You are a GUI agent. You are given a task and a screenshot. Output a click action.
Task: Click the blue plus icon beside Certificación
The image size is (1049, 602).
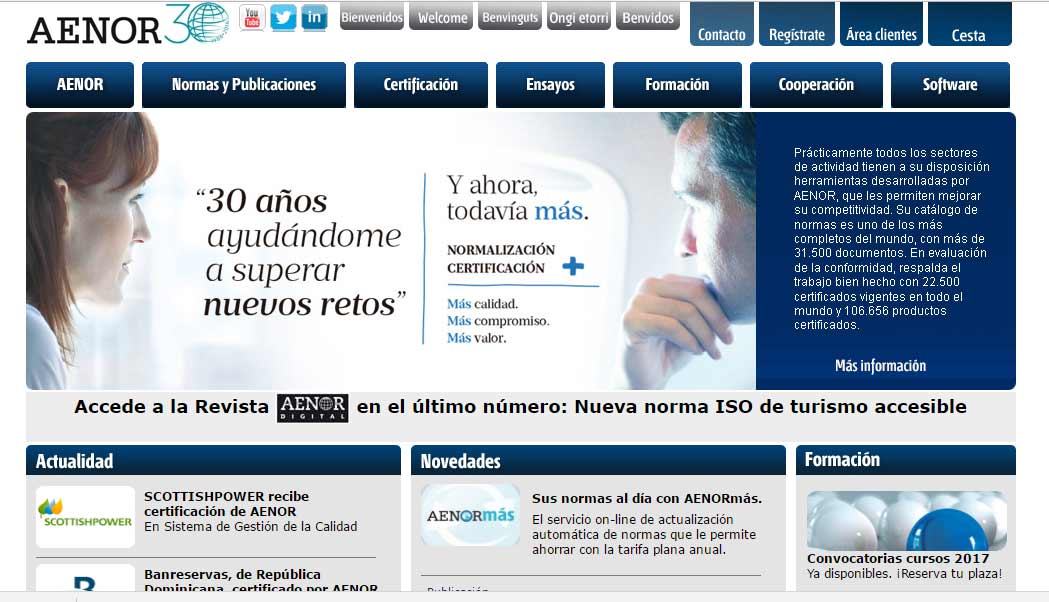coord(573,266)
